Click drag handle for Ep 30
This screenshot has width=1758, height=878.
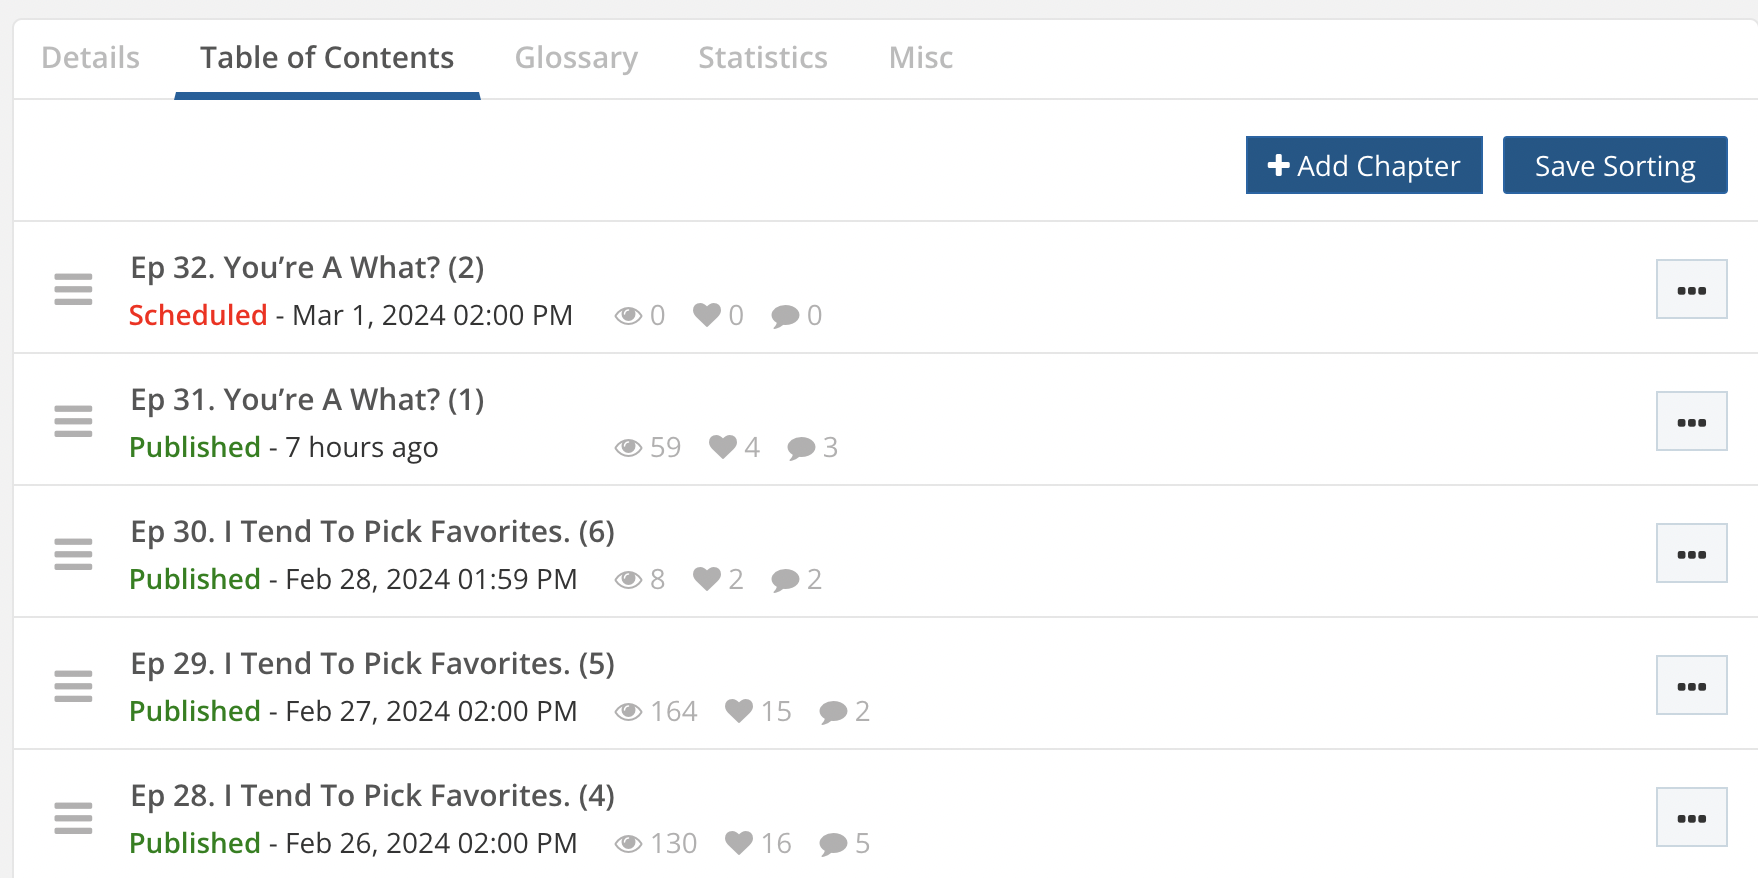[73, 553]
